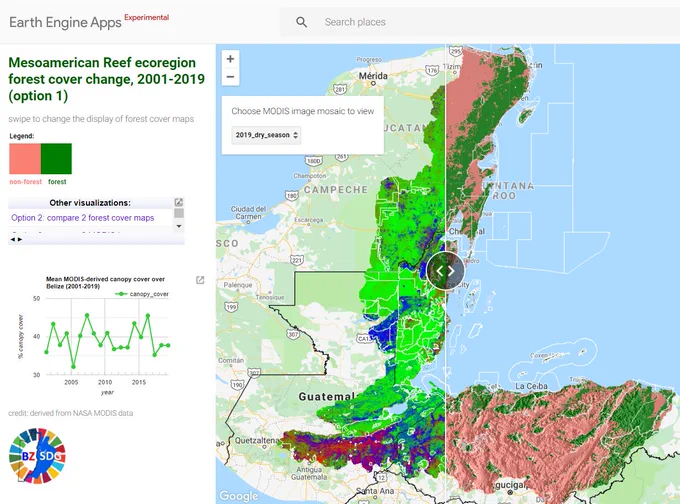Click the Google logo on the map

click(x=239, y=495)
